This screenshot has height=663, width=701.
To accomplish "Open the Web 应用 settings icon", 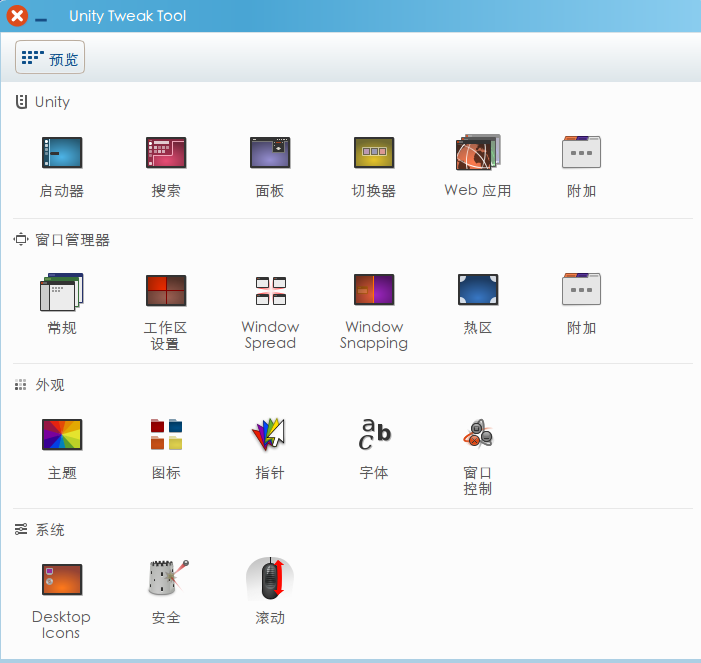I will click(x=478, y=153).
